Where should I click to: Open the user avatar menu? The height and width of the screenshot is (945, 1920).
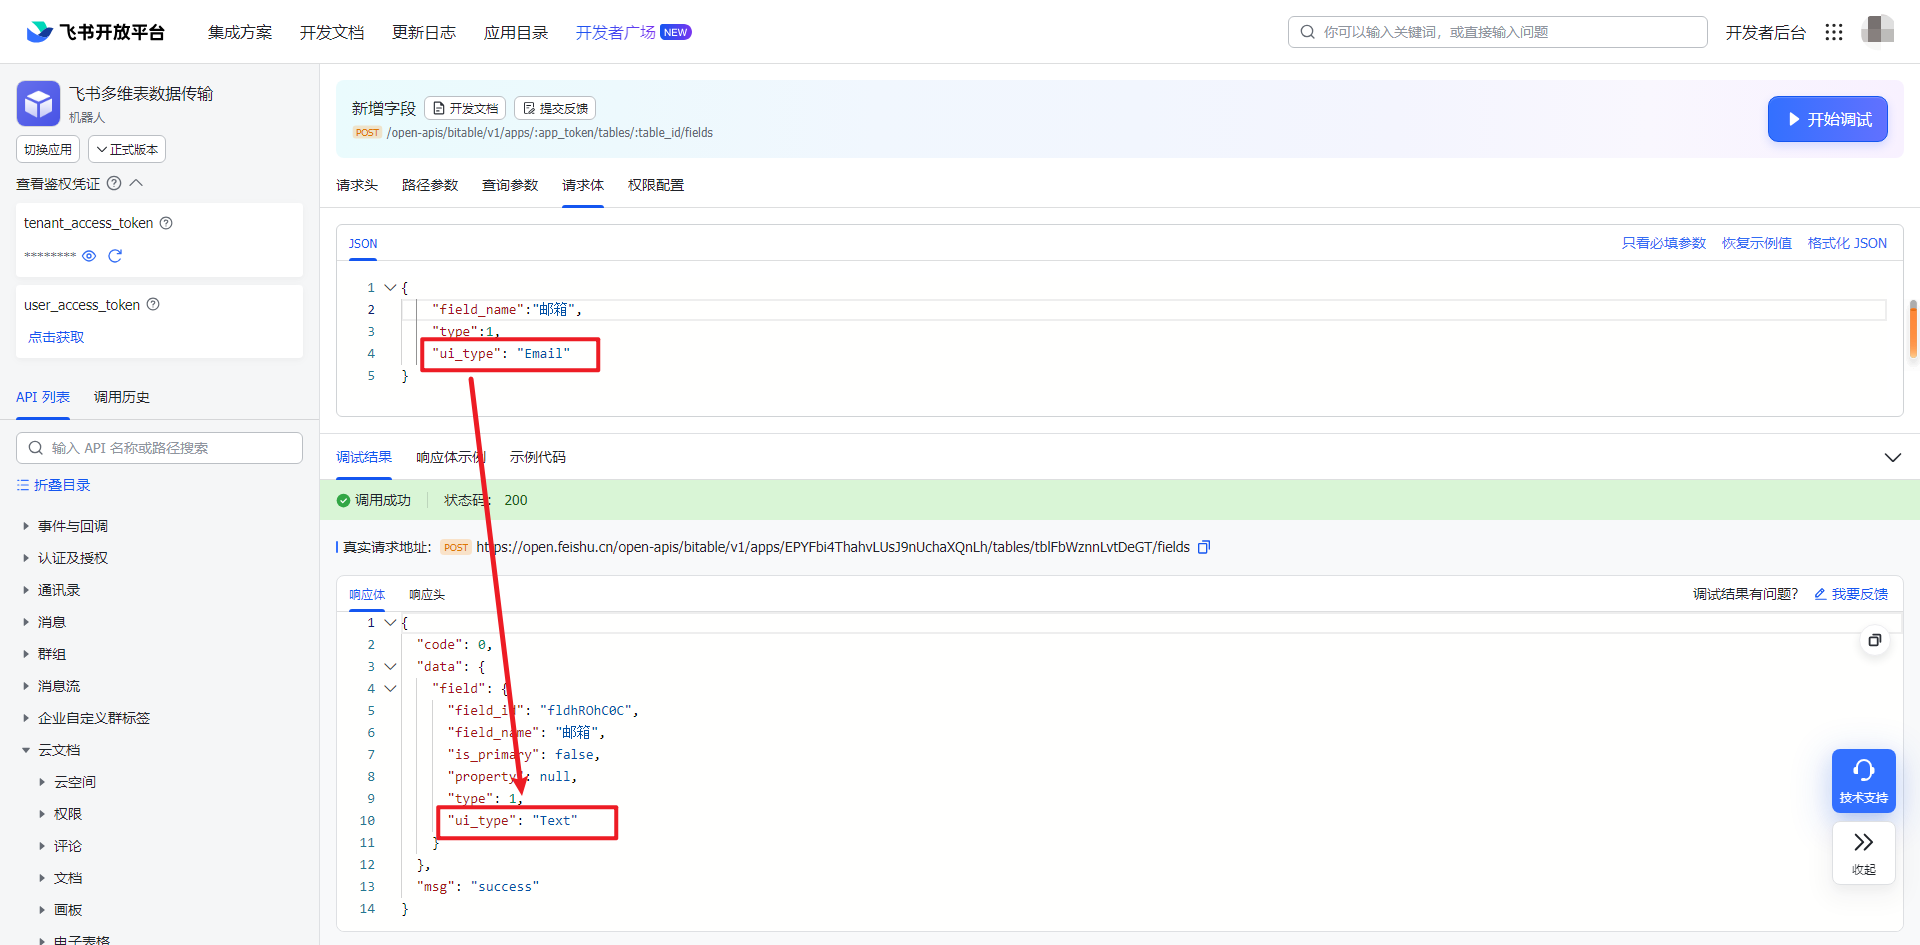click(1877, 30)
